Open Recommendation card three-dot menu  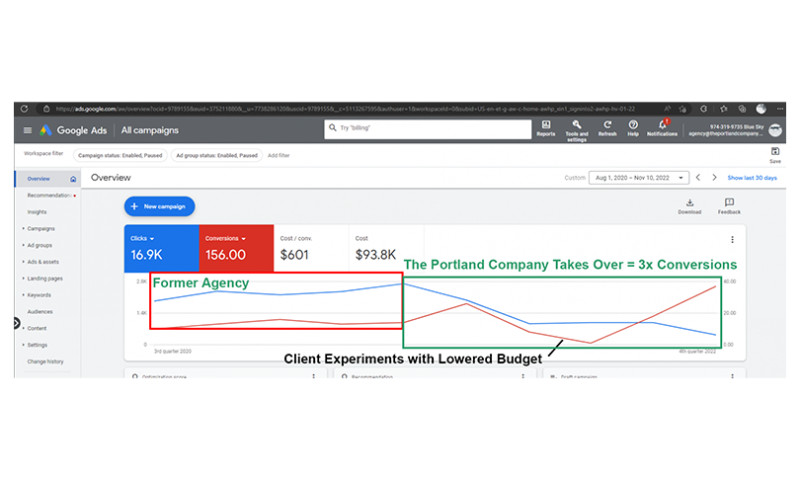[523, 376]
